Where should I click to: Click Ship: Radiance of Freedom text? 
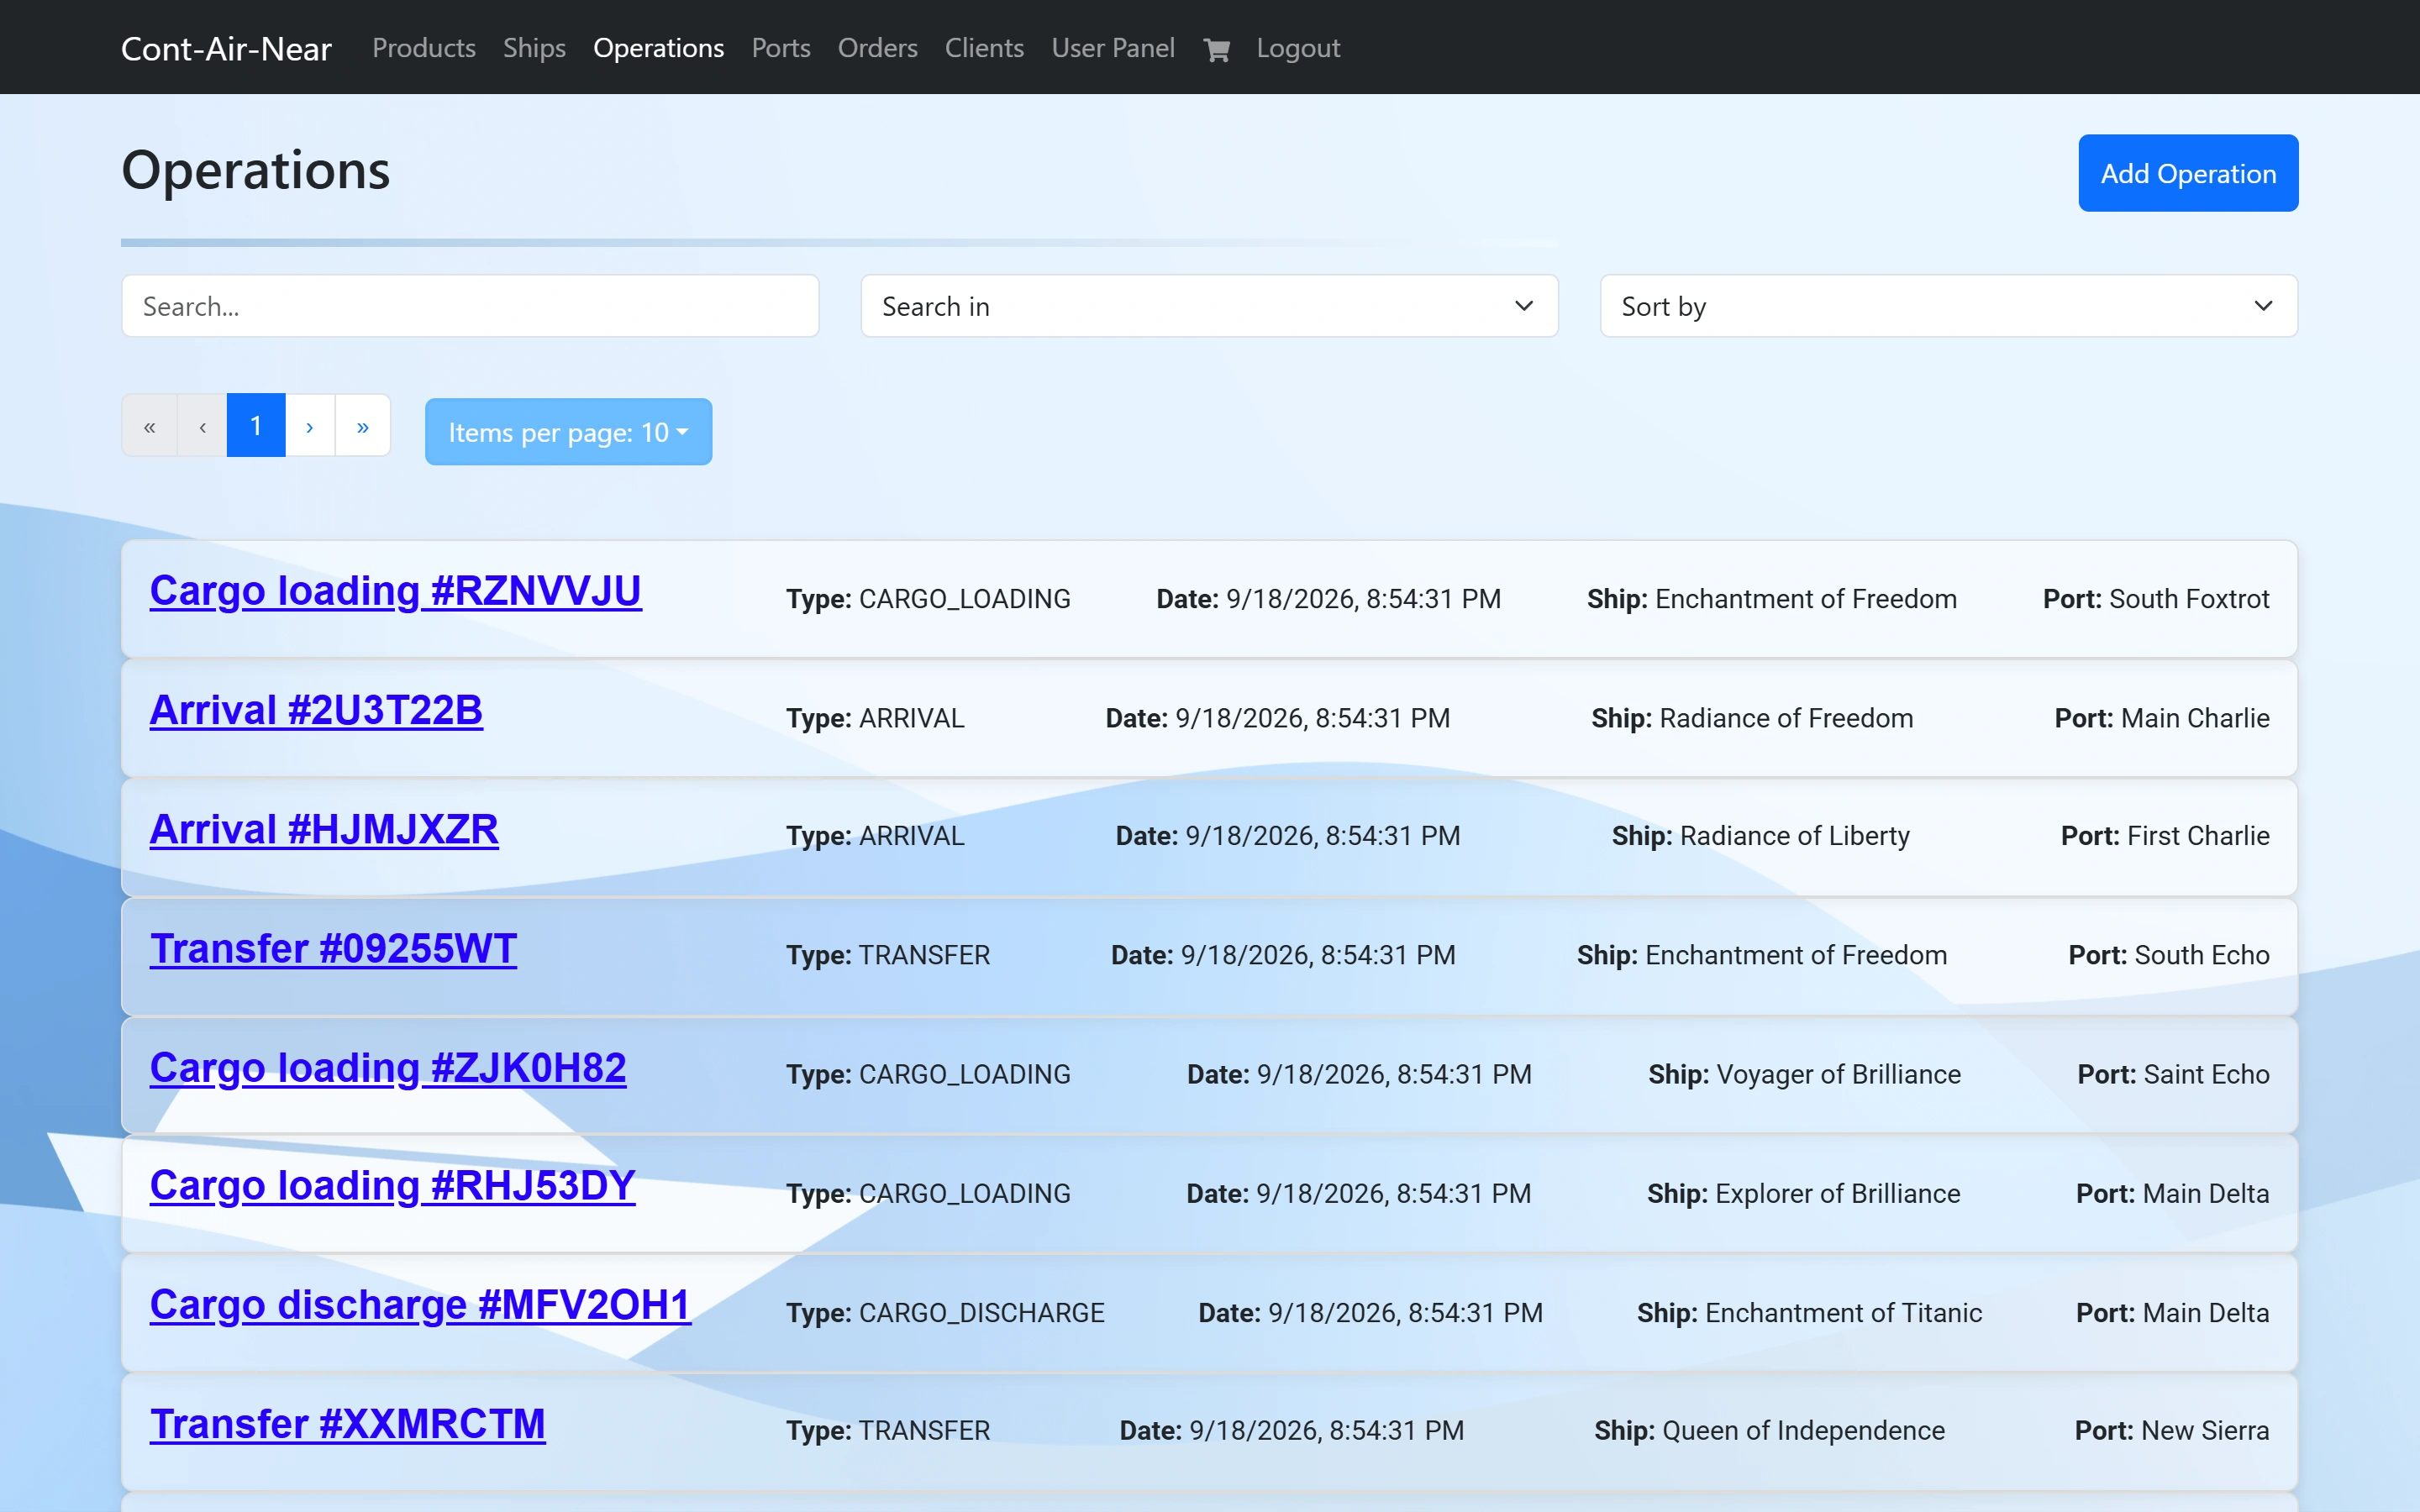coord(1752,718)
